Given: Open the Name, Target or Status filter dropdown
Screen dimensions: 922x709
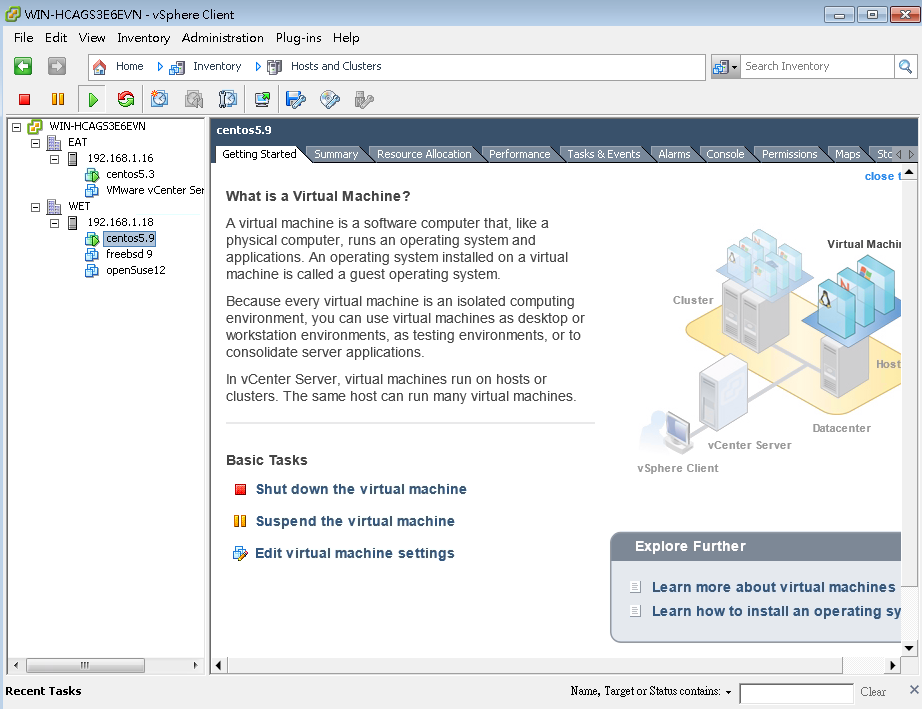Looking at the screenshot, I should 728,692.
